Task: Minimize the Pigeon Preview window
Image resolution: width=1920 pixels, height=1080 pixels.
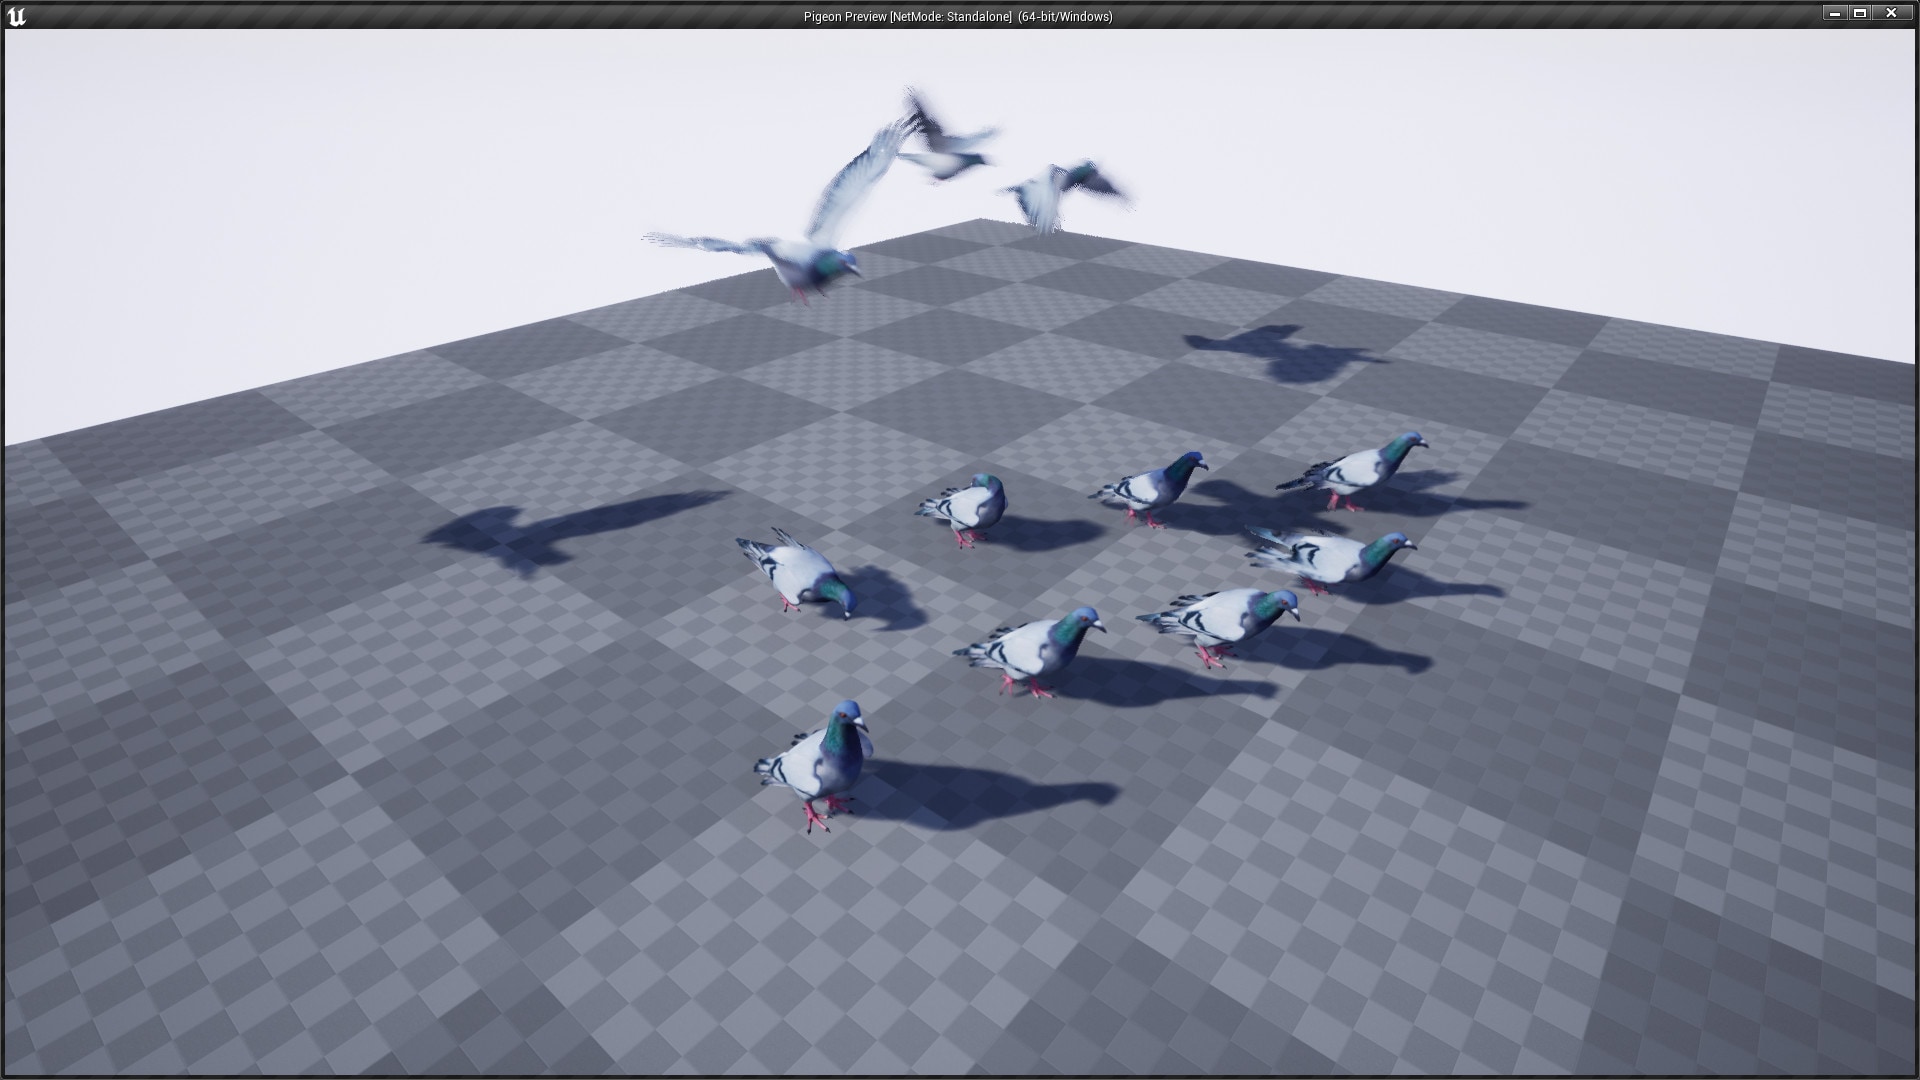Action: (1835, 13)
